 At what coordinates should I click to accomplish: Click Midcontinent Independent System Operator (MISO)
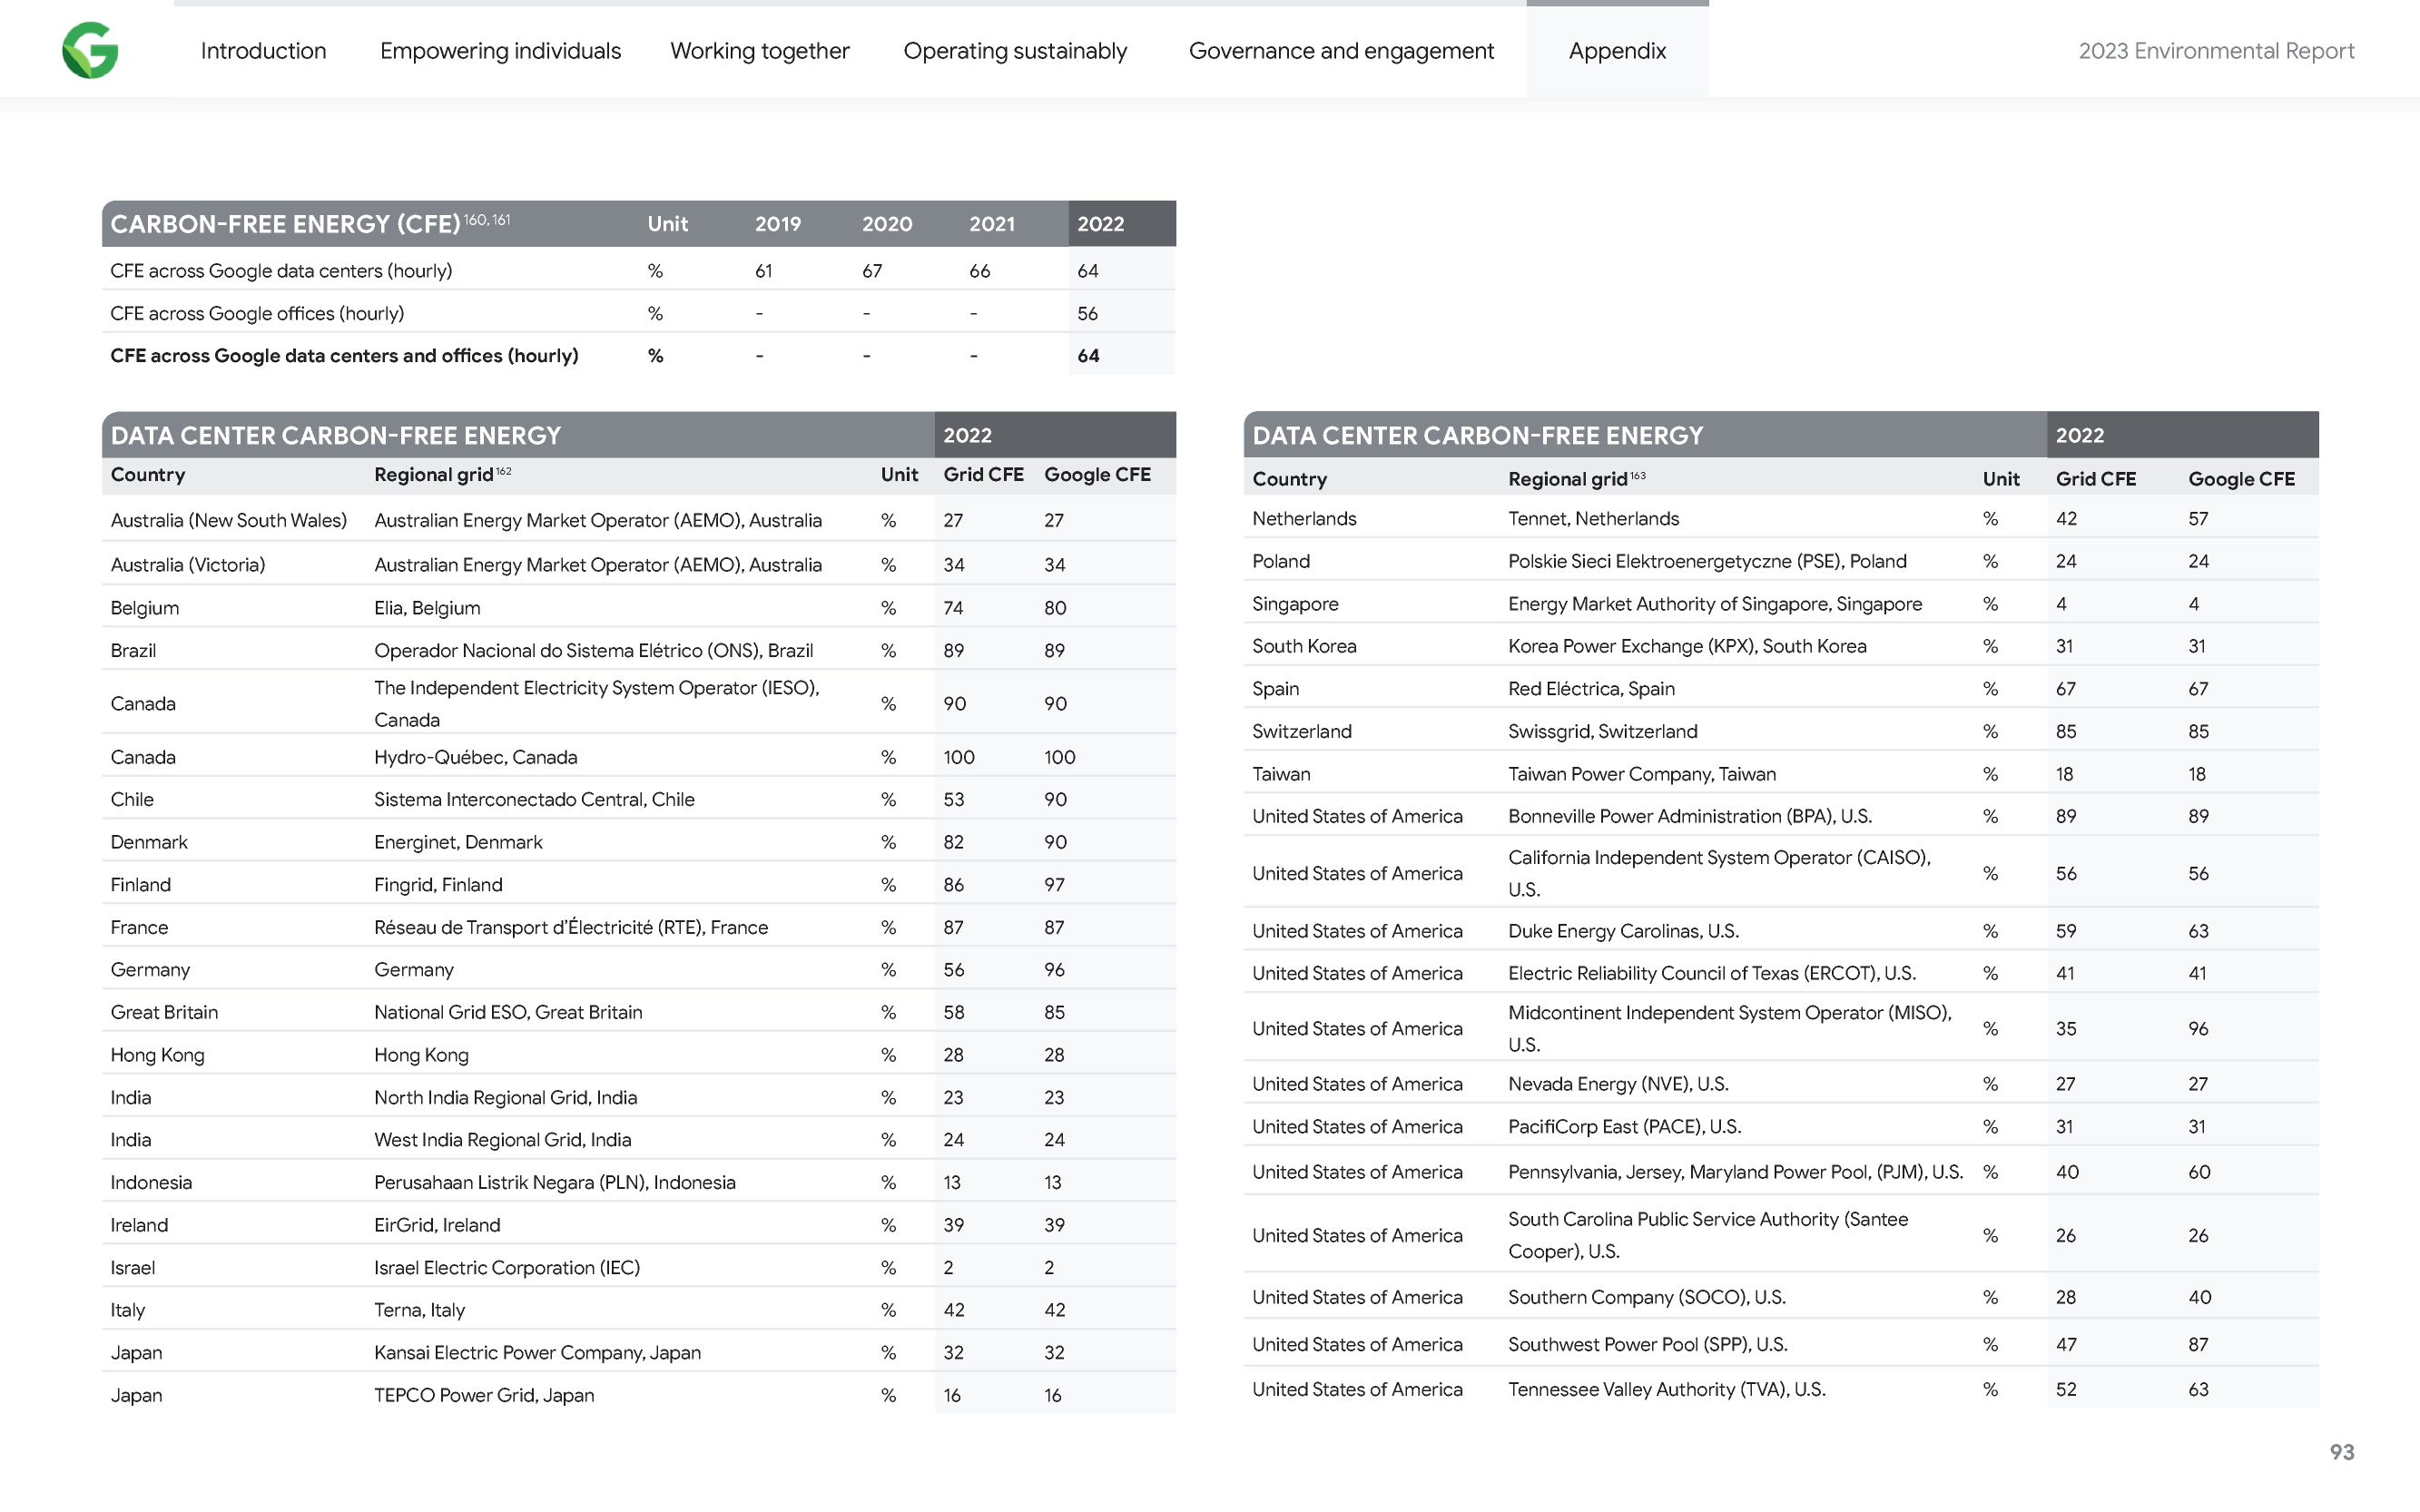[1730, 1028]
